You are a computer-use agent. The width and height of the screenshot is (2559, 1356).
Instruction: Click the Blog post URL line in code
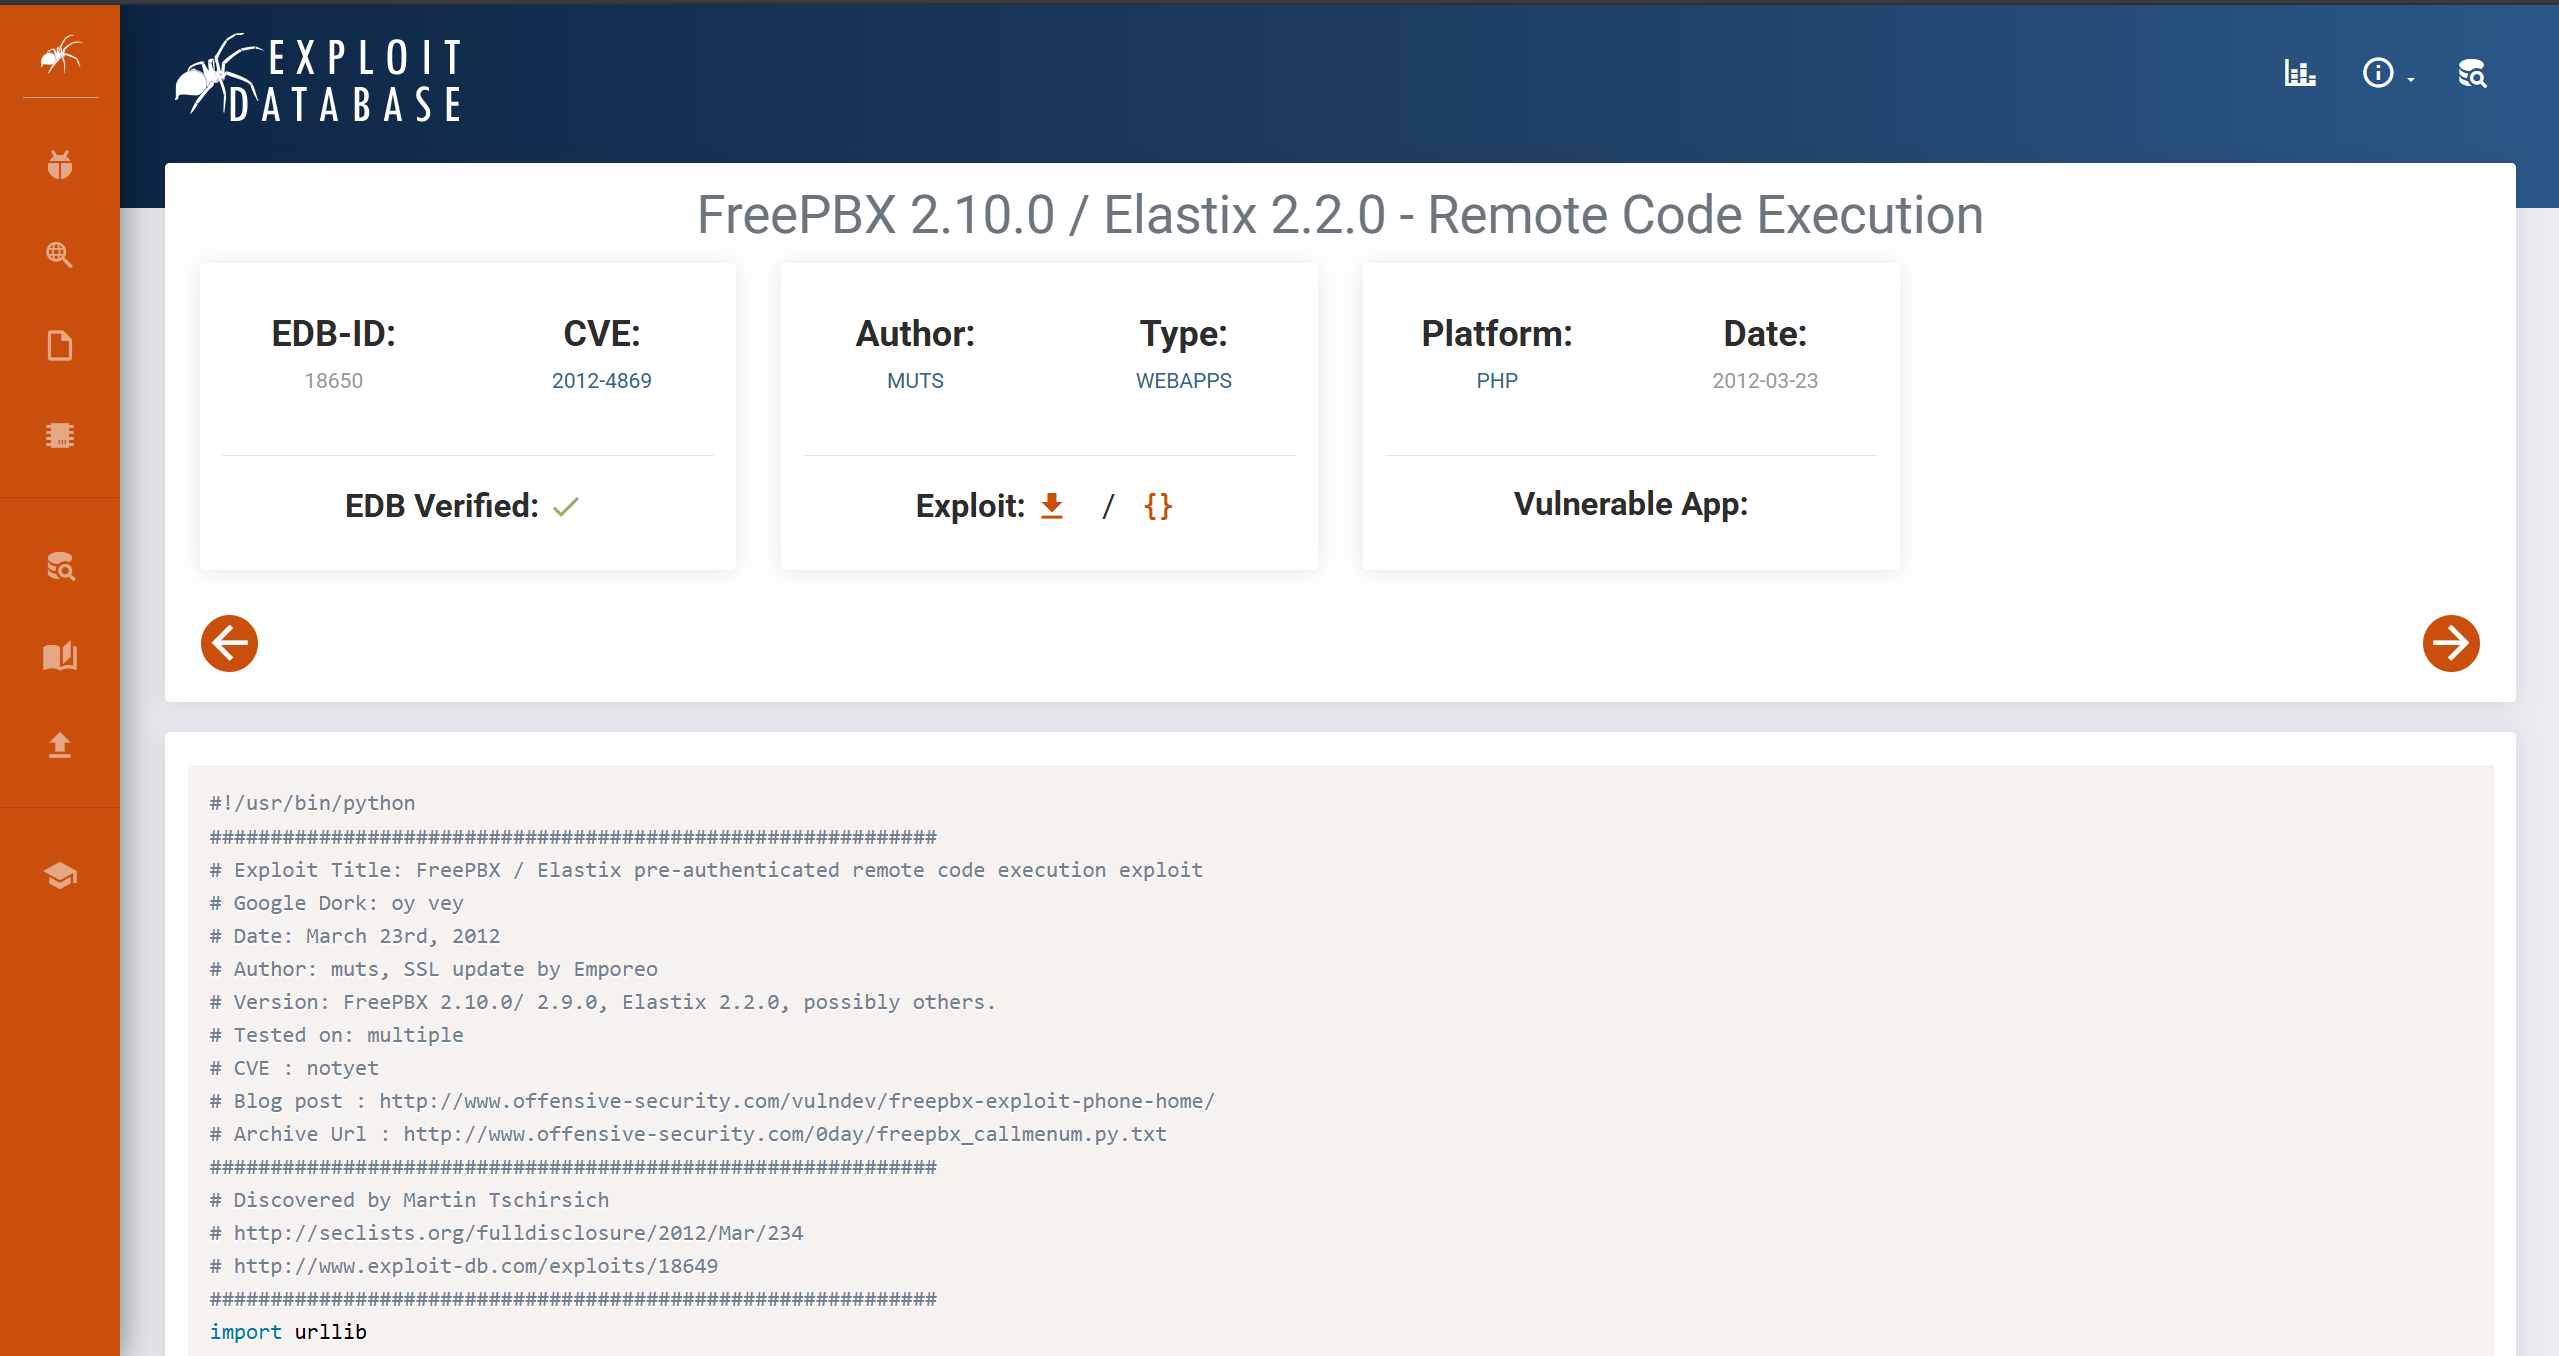tap(712, 1101)
